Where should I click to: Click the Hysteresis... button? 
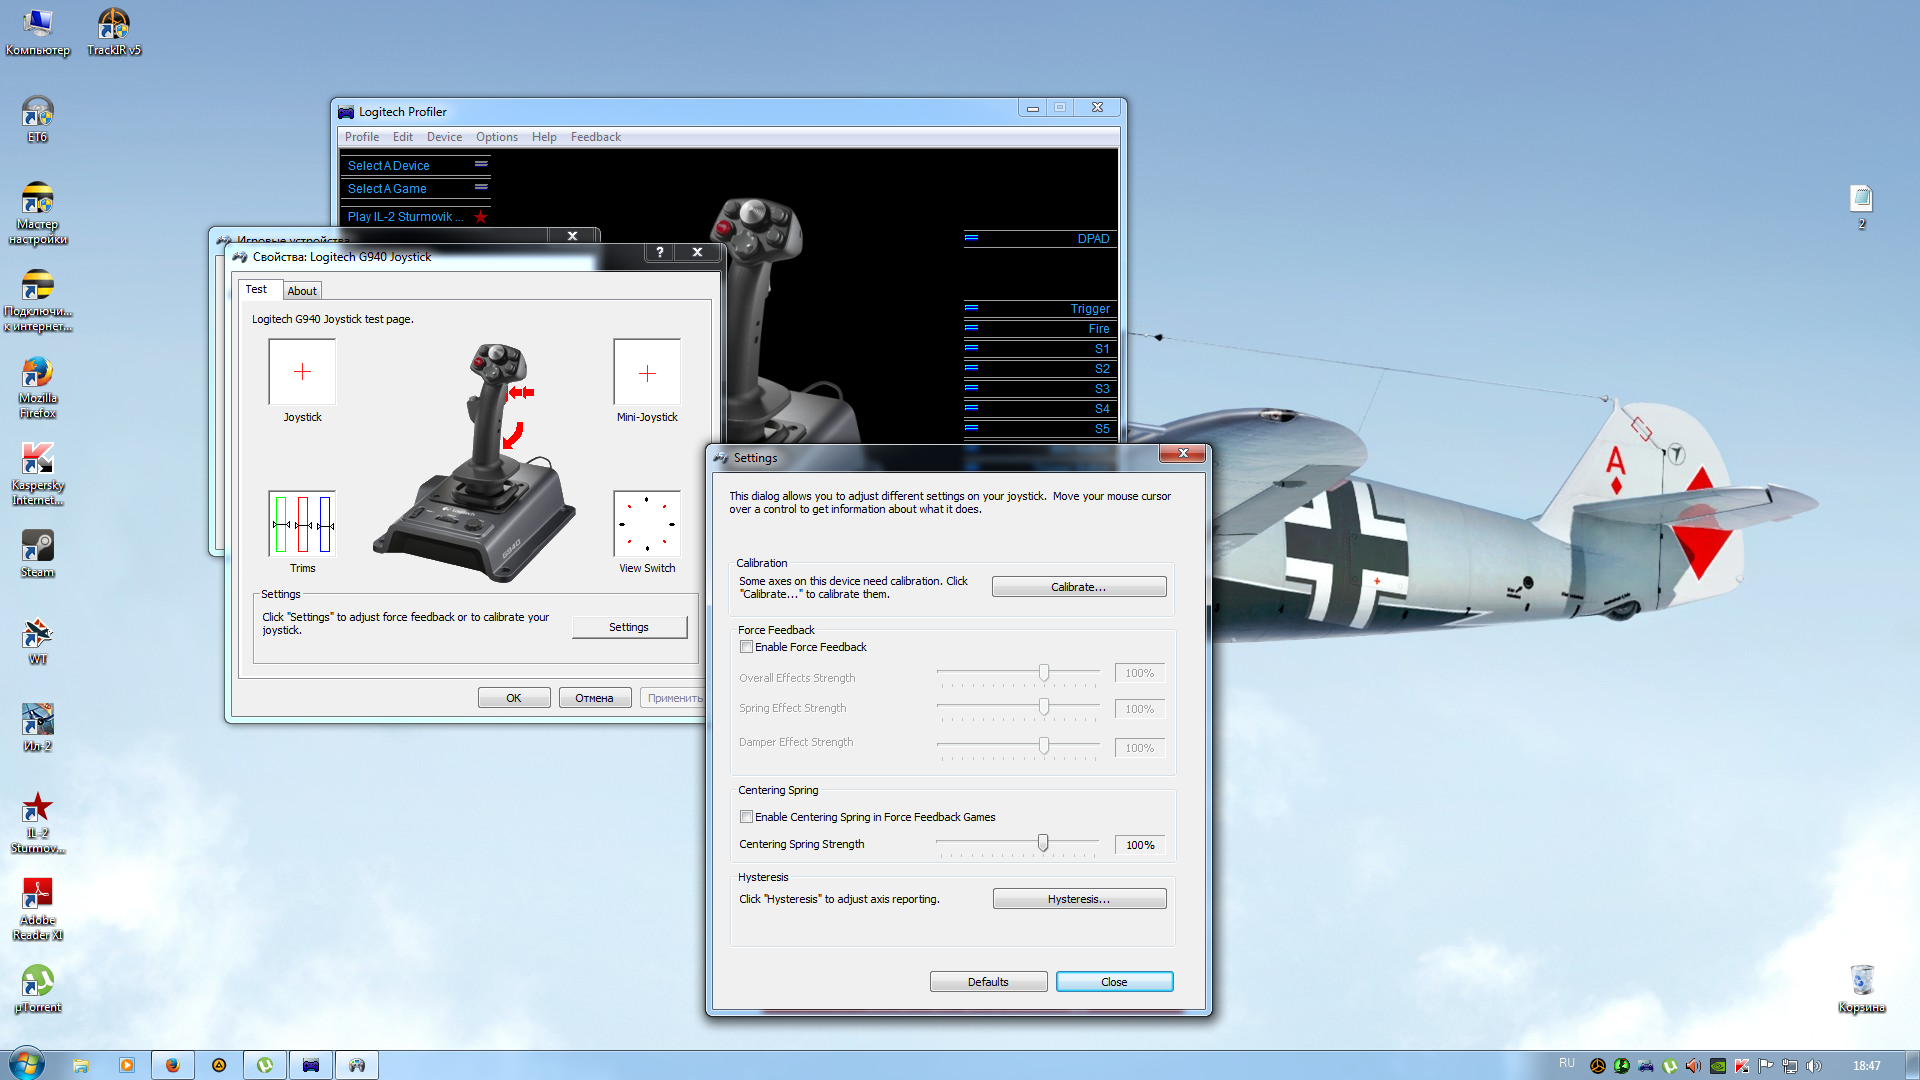pyautogui.click(x=1079, y=899)
